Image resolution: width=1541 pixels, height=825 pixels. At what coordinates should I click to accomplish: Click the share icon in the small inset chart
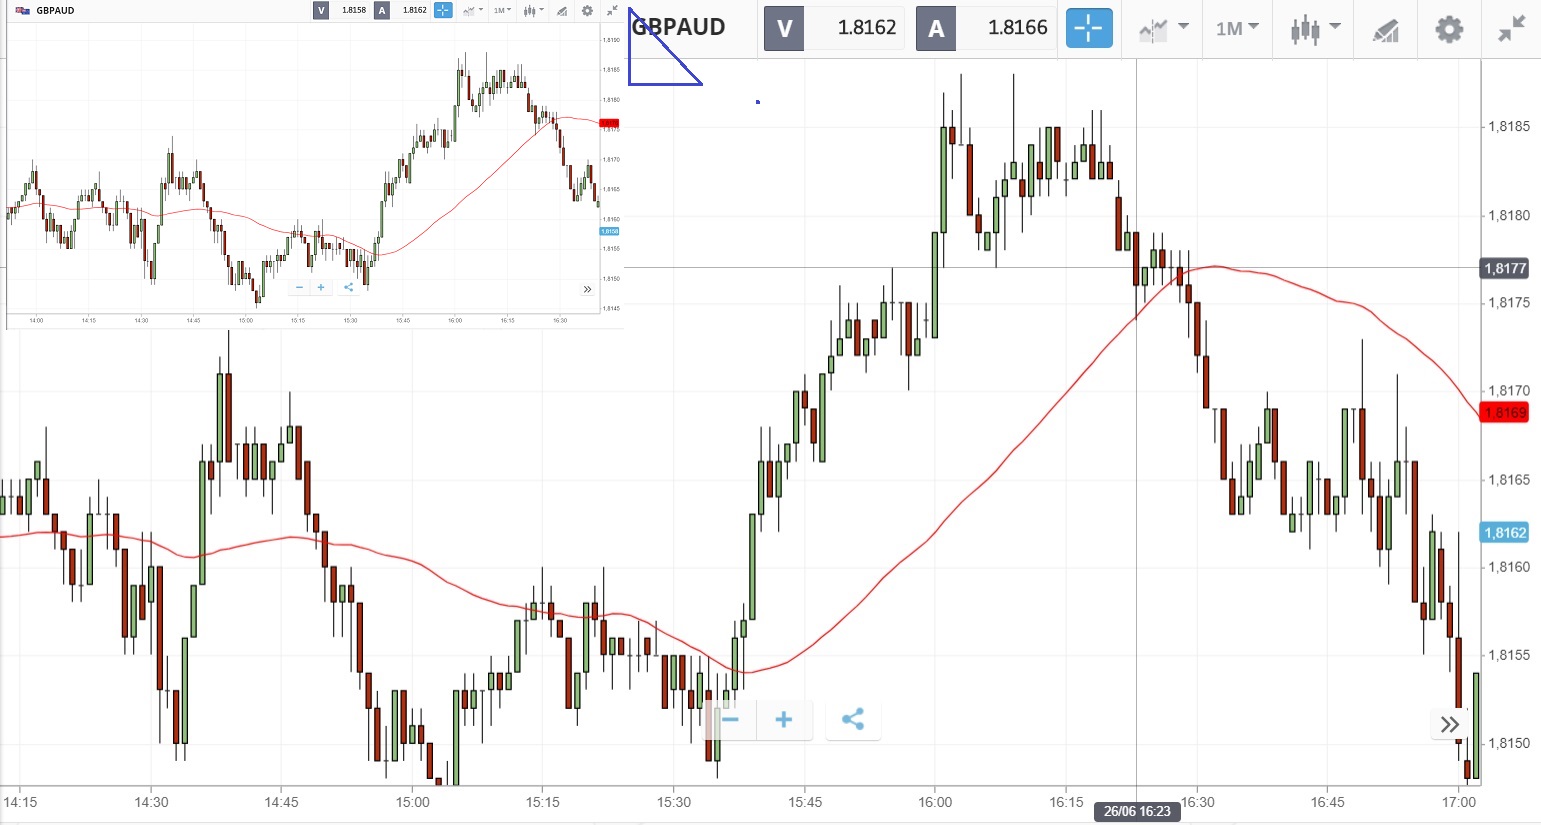(x=348, y=287)
